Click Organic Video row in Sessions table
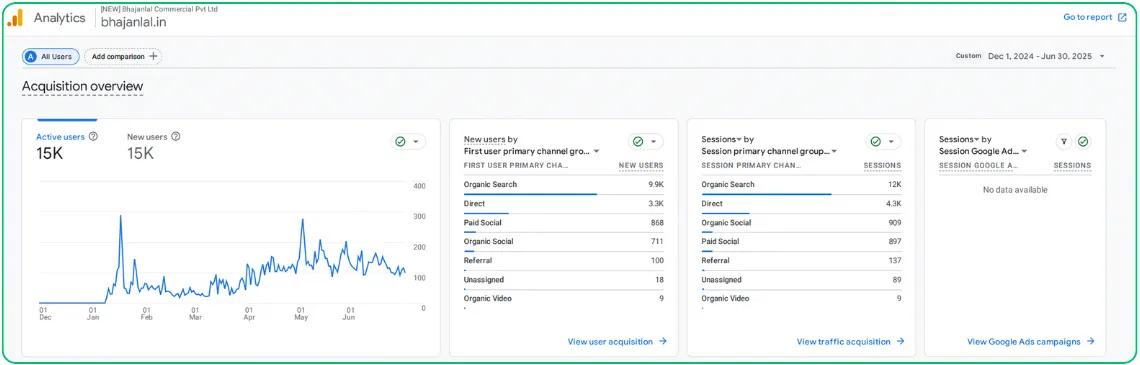Screen dimensions: 1140x365 pyautogui.click(x=801, y=299)
